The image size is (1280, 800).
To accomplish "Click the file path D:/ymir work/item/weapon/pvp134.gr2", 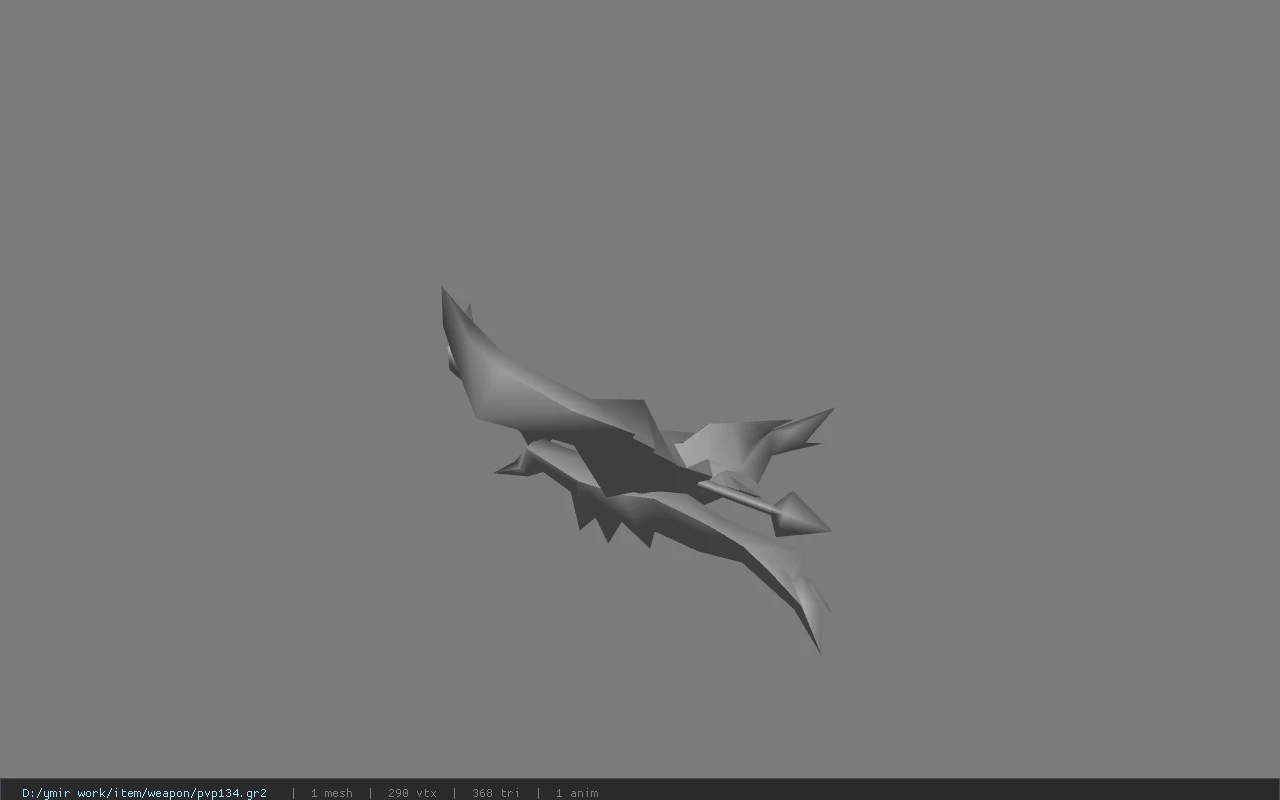I will [x=144, y=793].
